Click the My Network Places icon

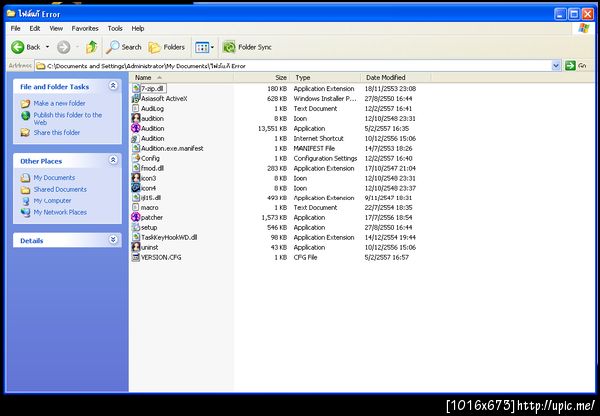(25, 212)
